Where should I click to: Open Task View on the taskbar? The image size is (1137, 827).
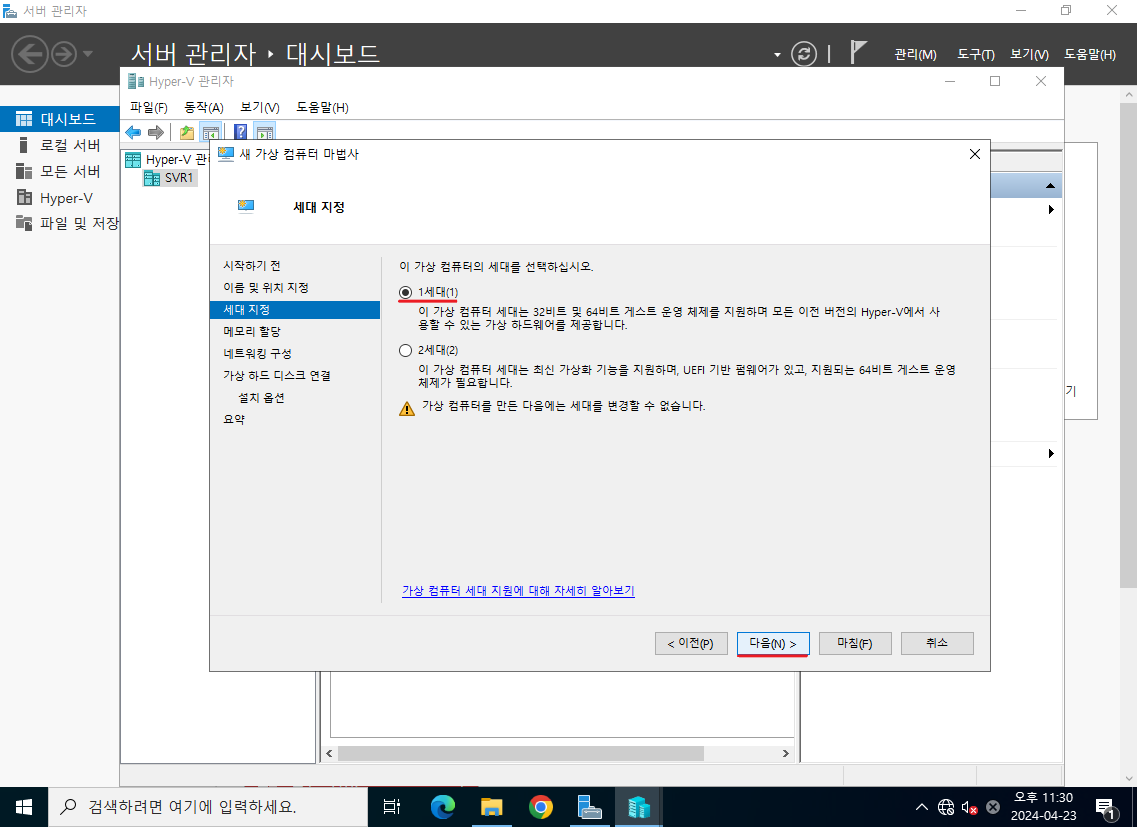coord(392,807)
